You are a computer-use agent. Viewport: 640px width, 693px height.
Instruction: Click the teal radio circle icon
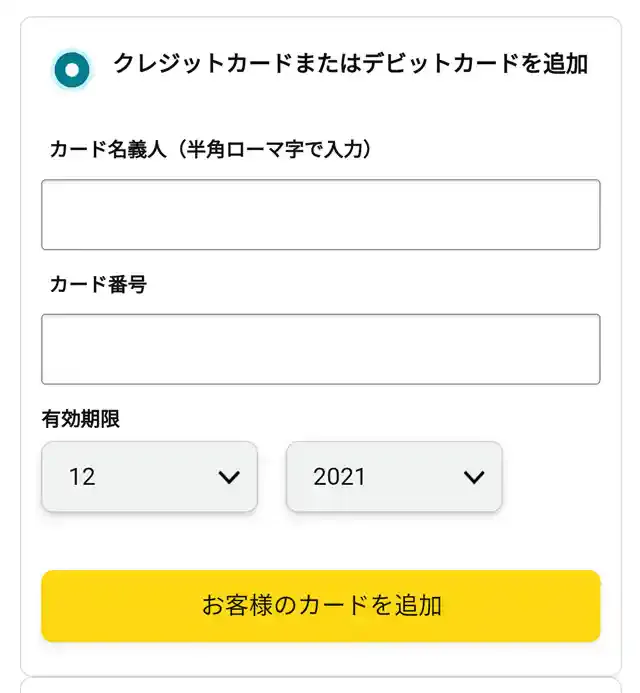point(73,69)
